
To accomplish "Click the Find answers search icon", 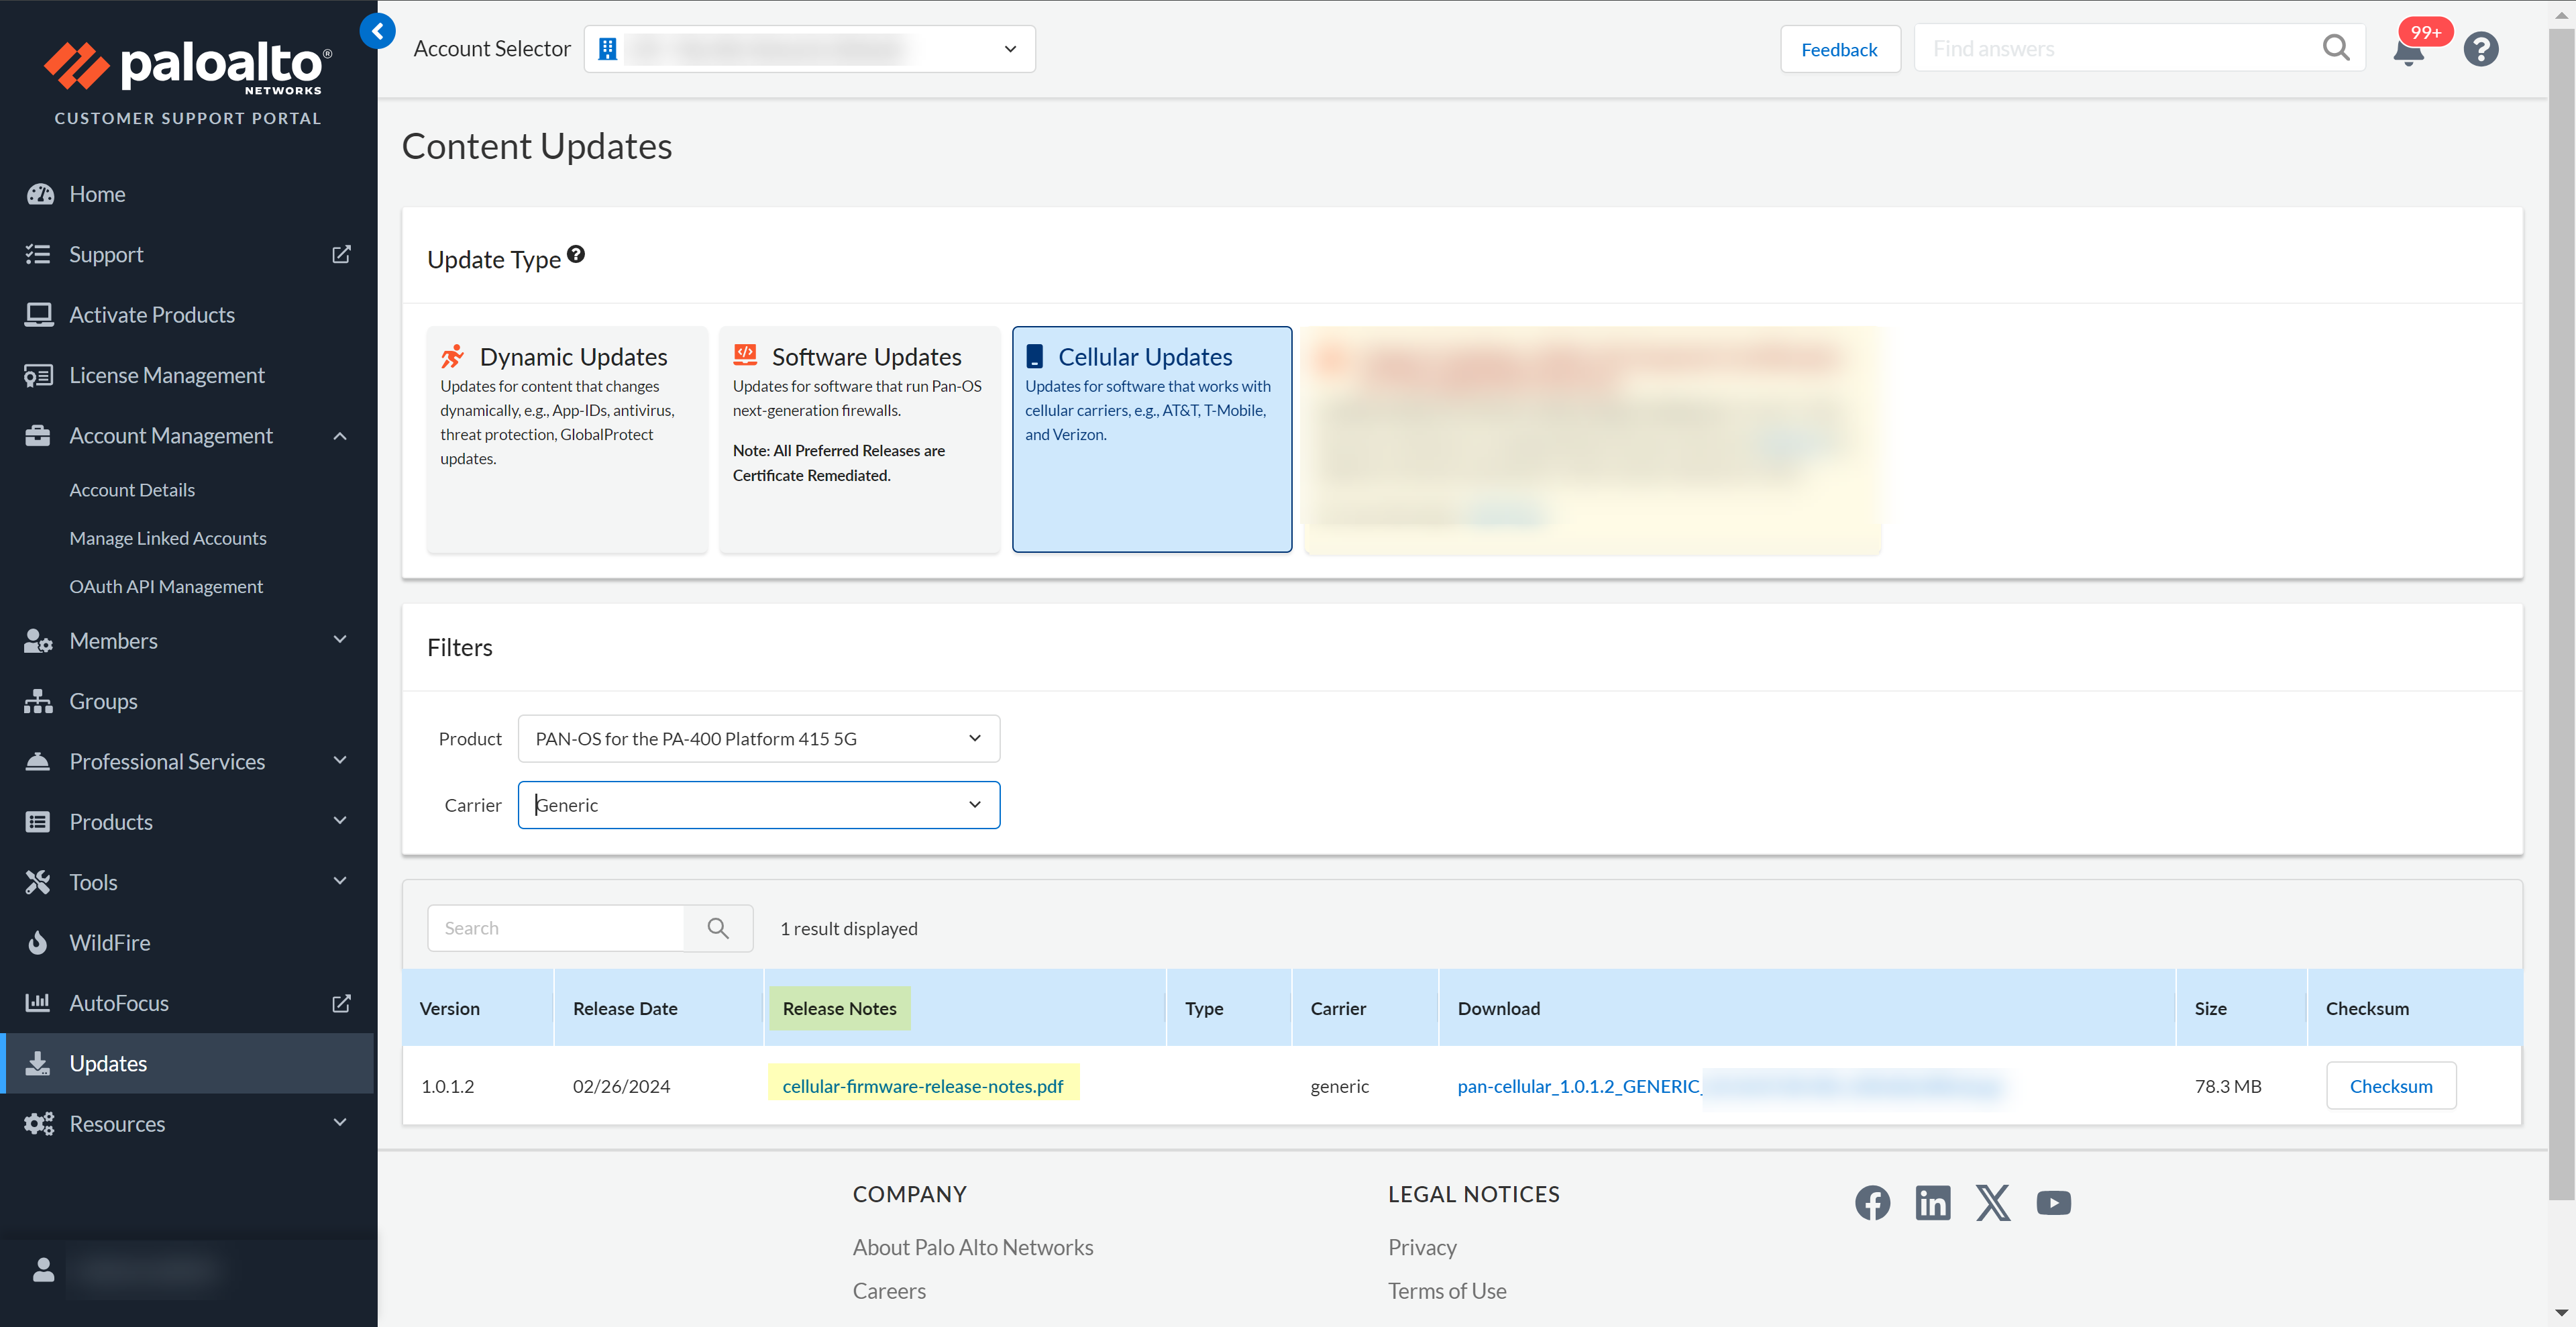I will pyautogui.click(x=2336, y=48).
